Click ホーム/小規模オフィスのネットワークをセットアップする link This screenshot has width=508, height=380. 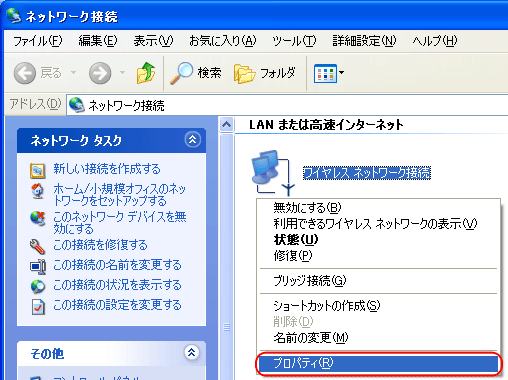pos(119,195)
